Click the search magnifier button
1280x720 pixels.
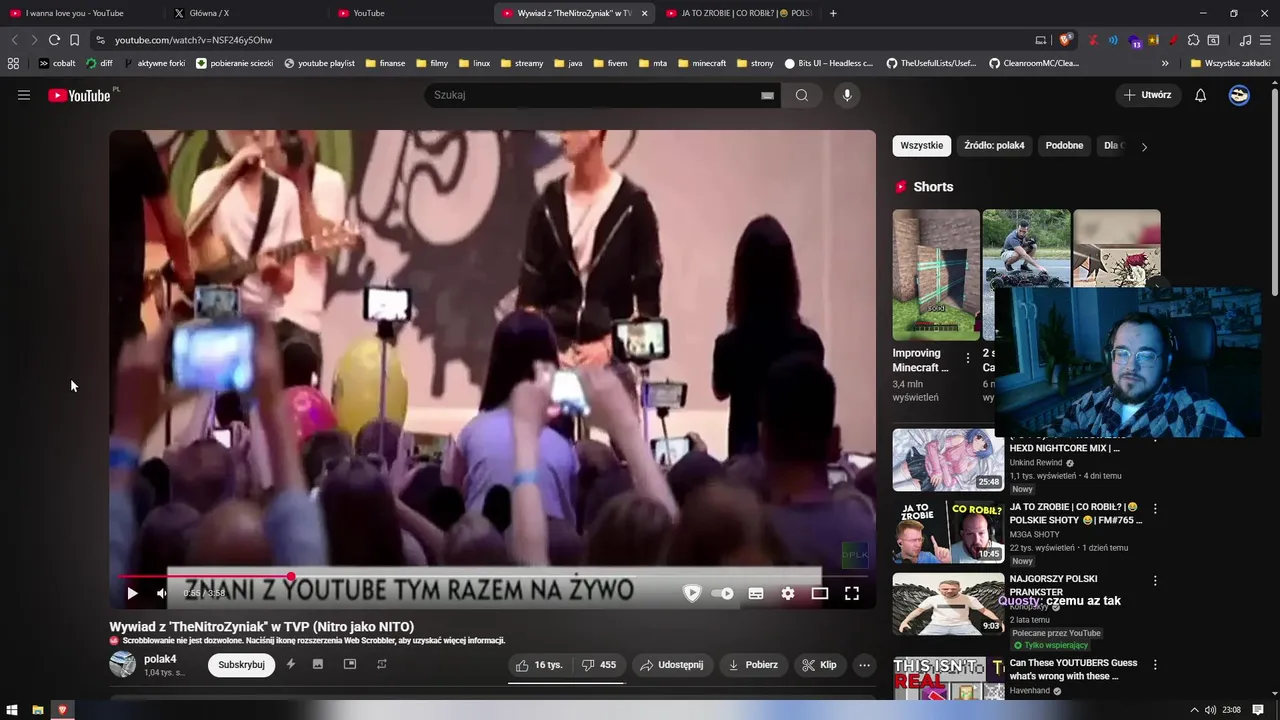click(802, 95)
